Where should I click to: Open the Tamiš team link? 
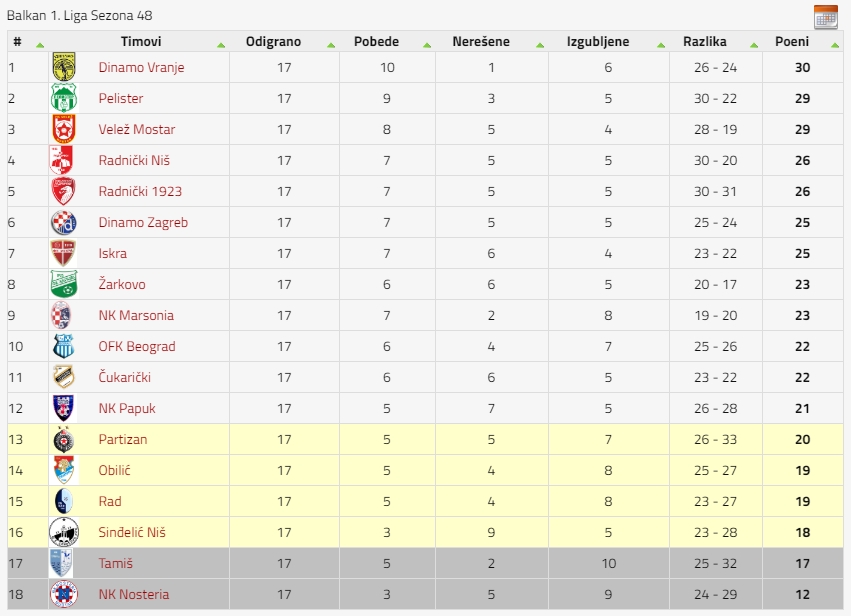tap(116, 563)
